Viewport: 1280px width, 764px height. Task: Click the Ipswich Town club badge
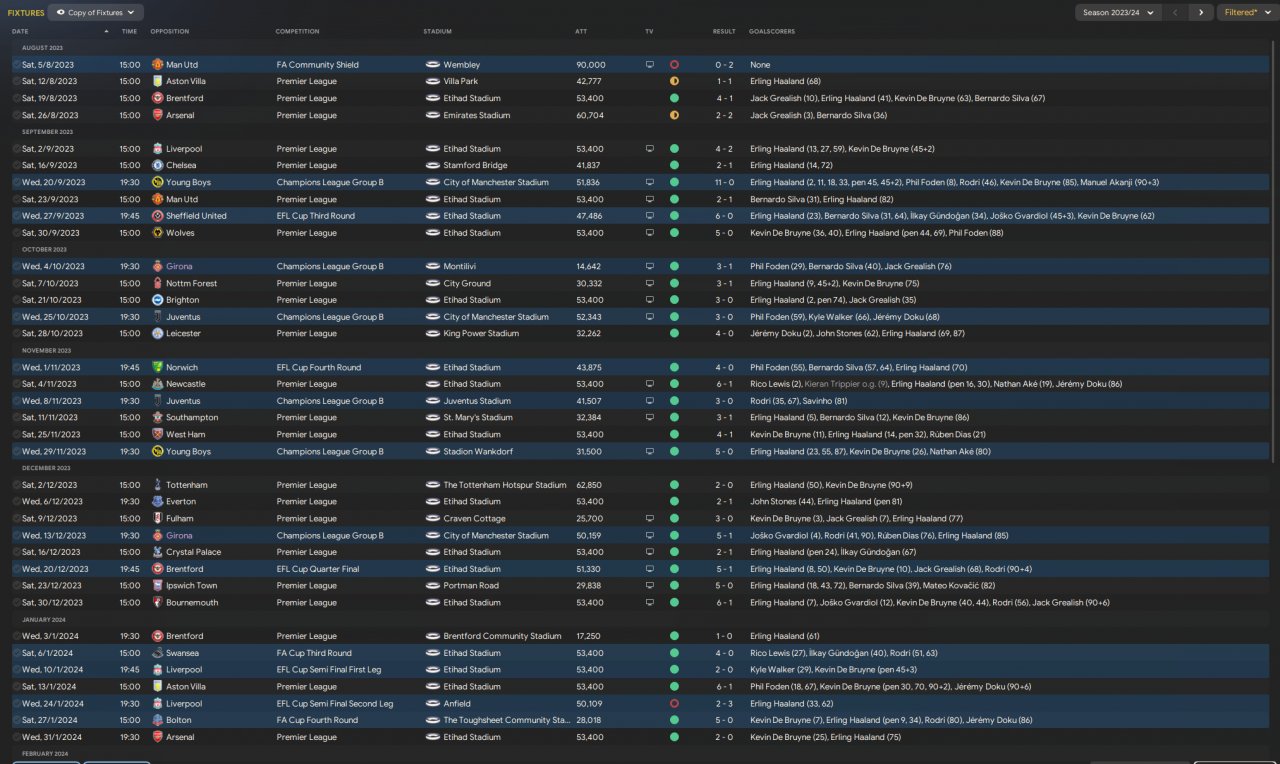(157, 586)
